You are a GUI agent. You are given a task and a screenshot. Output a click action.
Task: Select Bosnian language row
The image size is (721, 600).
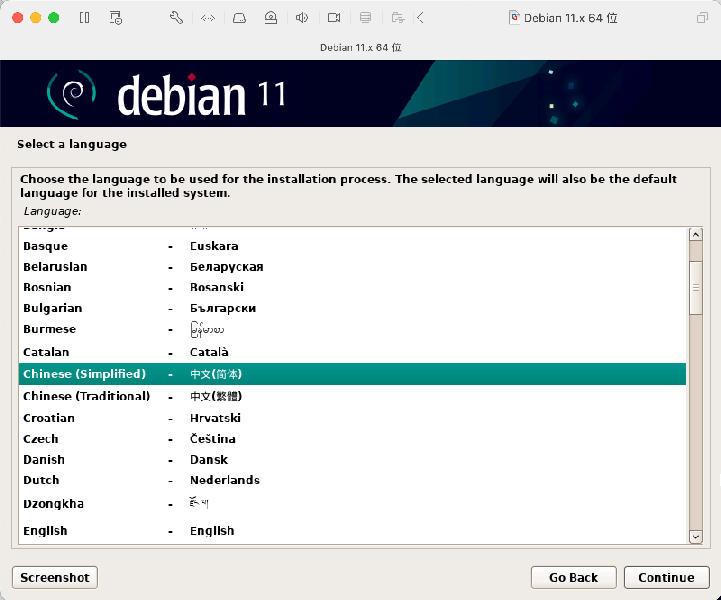(x=352, y=287)
